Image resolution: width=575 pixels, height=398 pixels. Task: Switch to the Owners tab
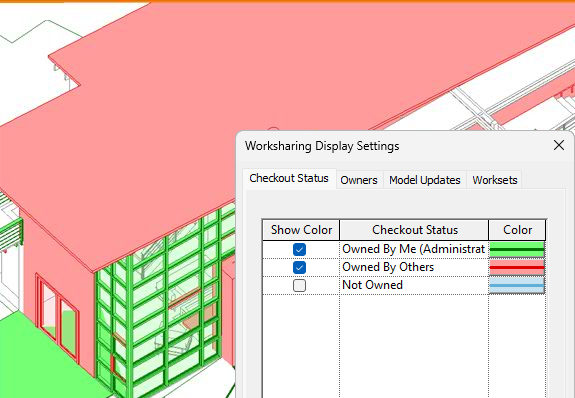click(359, 180)
